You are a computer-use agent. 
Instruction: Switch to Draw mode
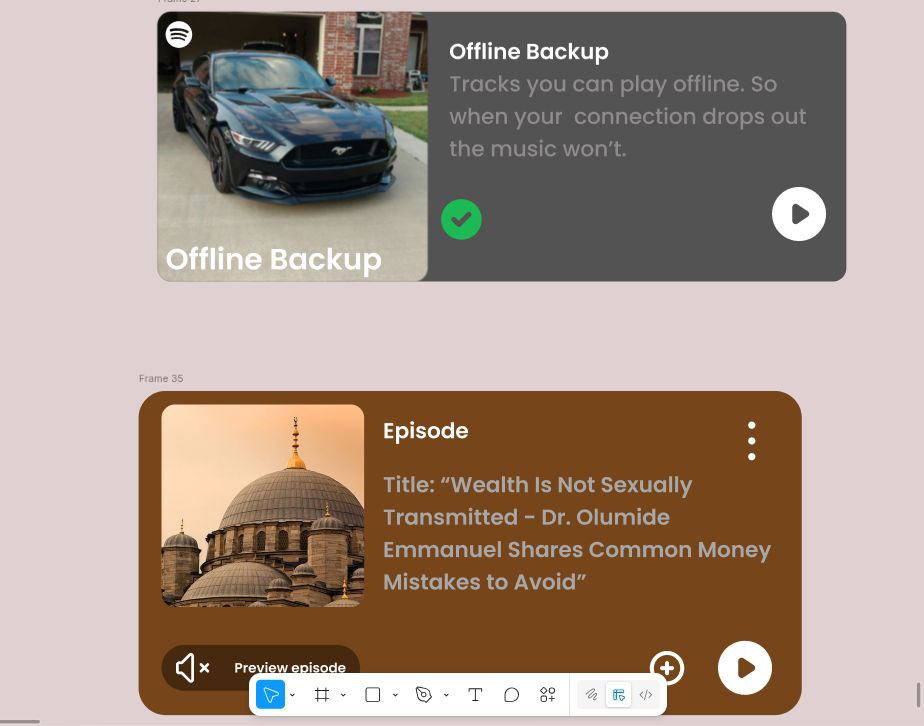click(592, 695)
